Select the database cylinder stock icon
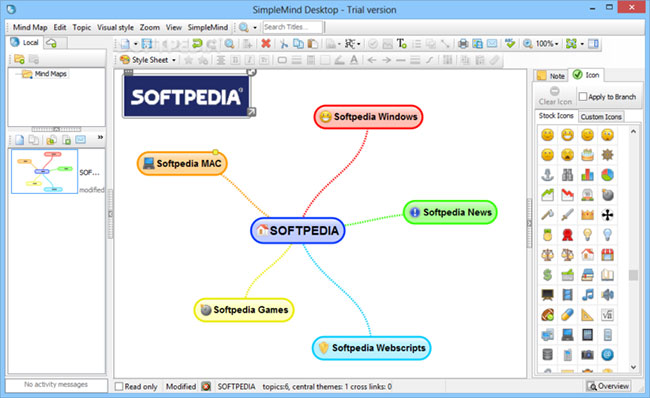650x398 pixels. (548, 354)
